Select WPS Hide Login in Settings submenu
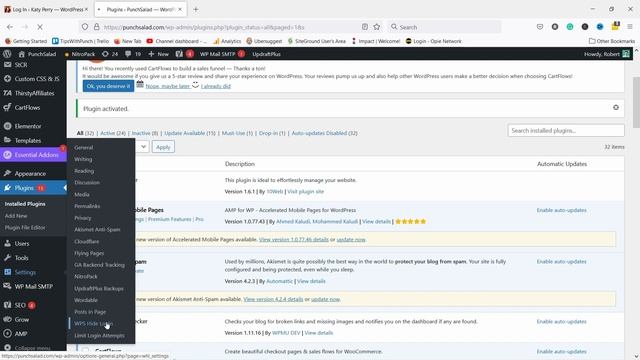The width and height of the screenshot is (640, 360). 93,323
